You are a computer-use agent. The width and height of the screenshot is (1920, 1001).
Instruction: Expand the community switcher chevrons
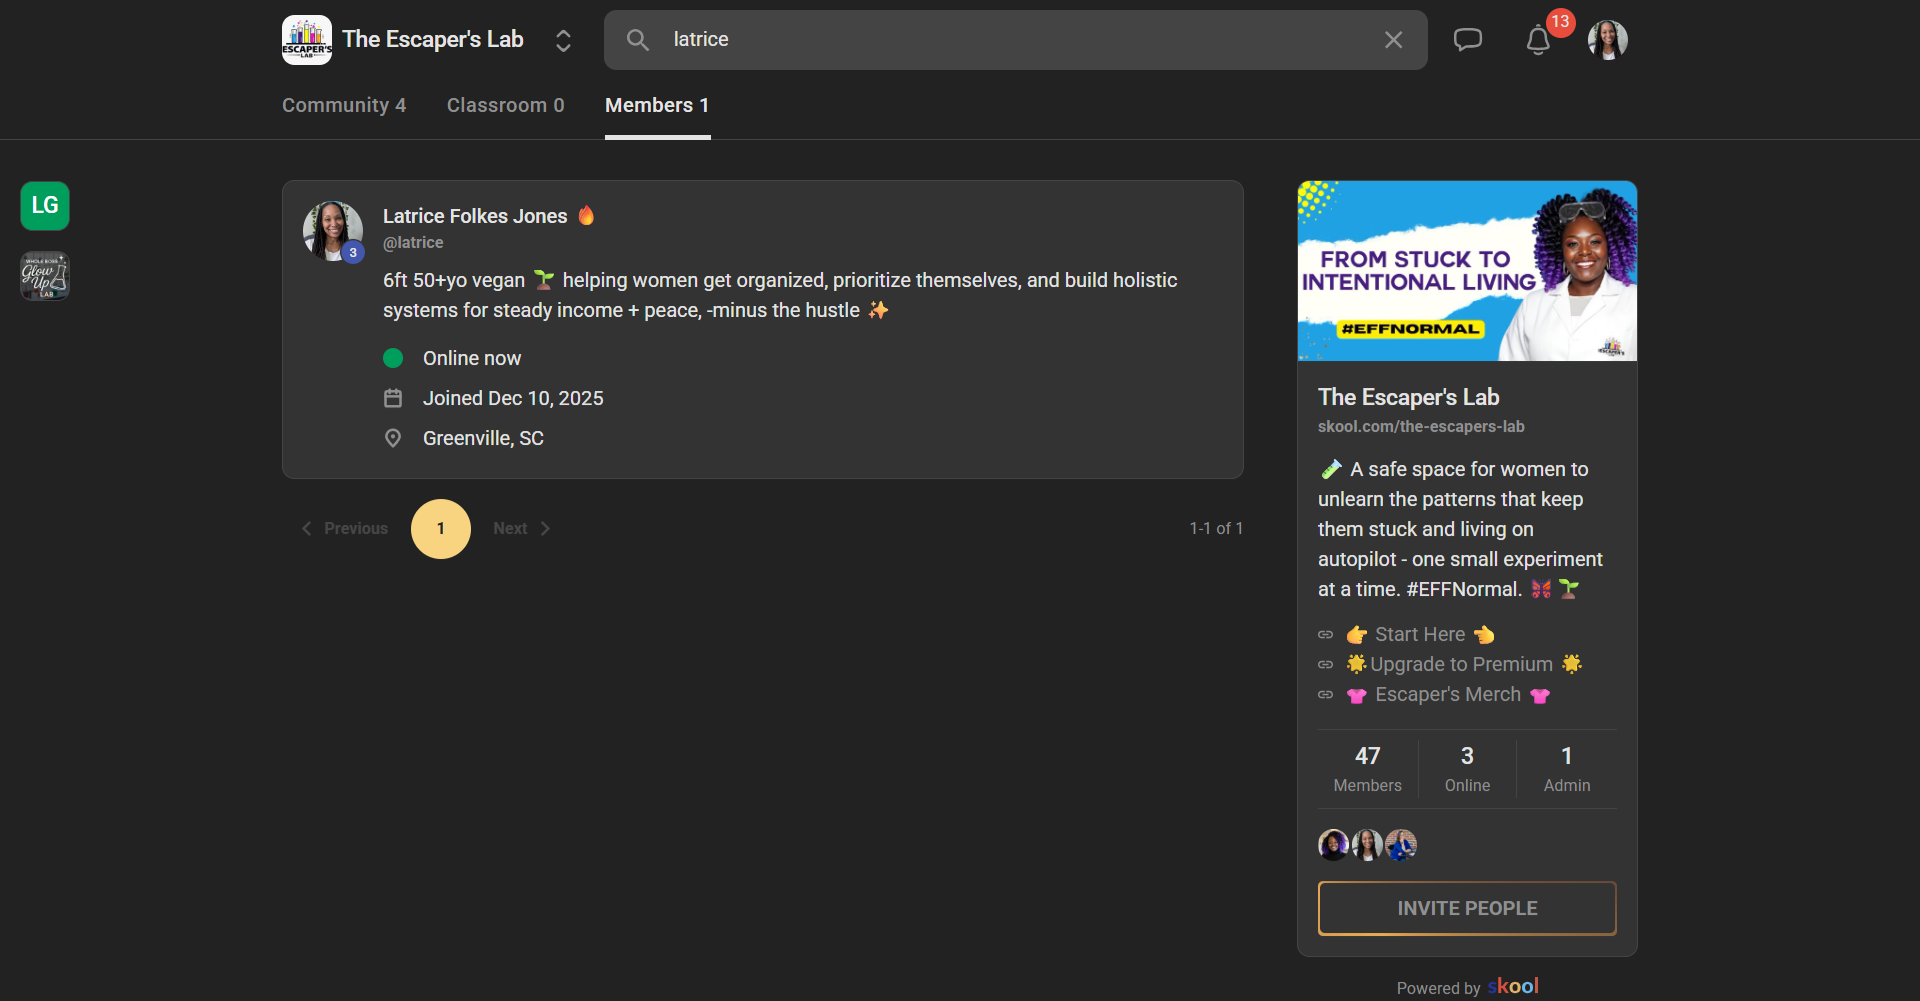pos(563,40)
